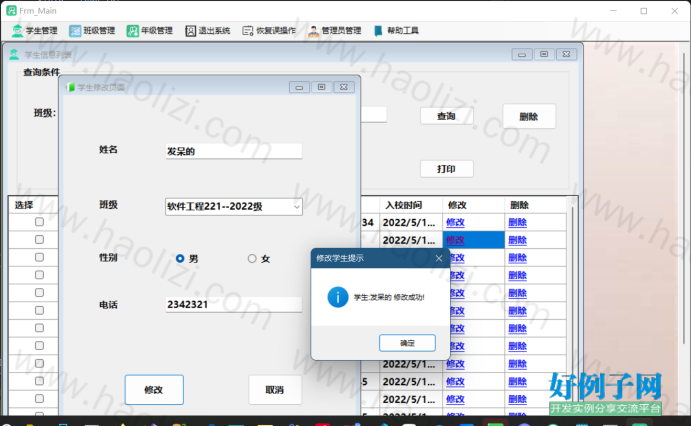Open the 管理员管理 menu
Image resolution: width=691 pixels, height=426 pixels.
click(x=335, y=31)
